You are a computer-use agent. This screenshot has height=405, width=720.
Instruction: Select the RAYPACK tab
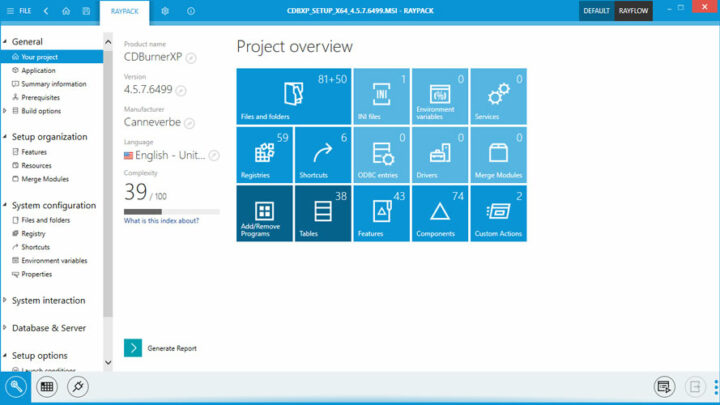(x=126, y=10)
